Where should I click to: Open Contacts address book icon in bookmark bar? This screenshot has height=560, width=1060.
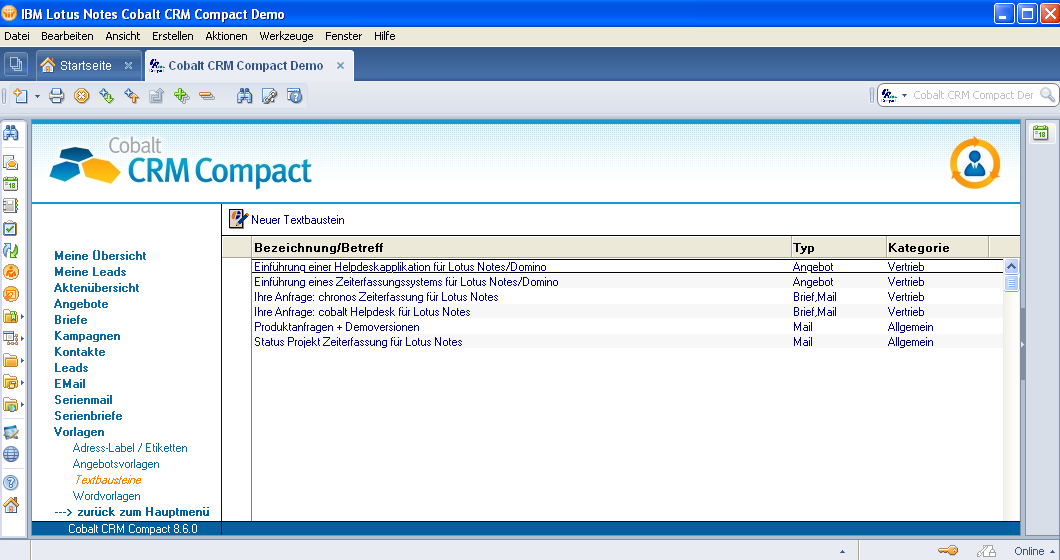tap(11, 206)
